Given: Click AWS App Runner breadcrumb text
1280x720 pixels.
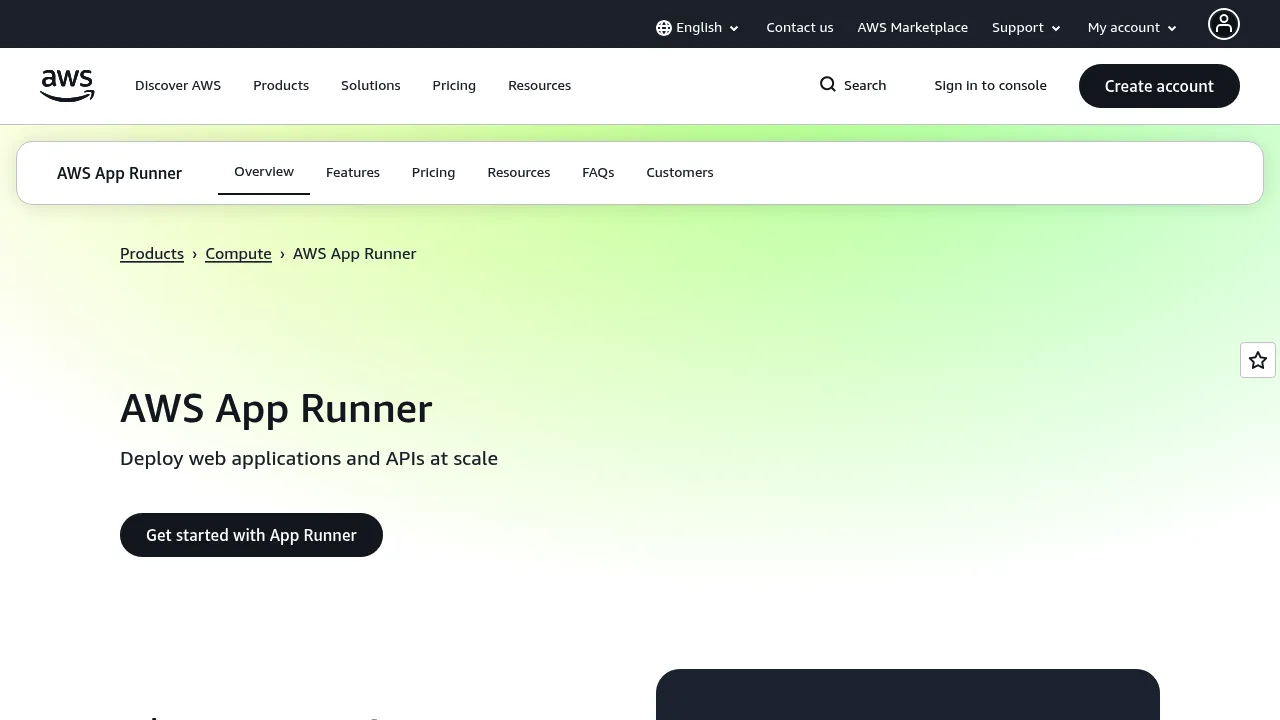Looking at the screenshot, I should point(355,254).
